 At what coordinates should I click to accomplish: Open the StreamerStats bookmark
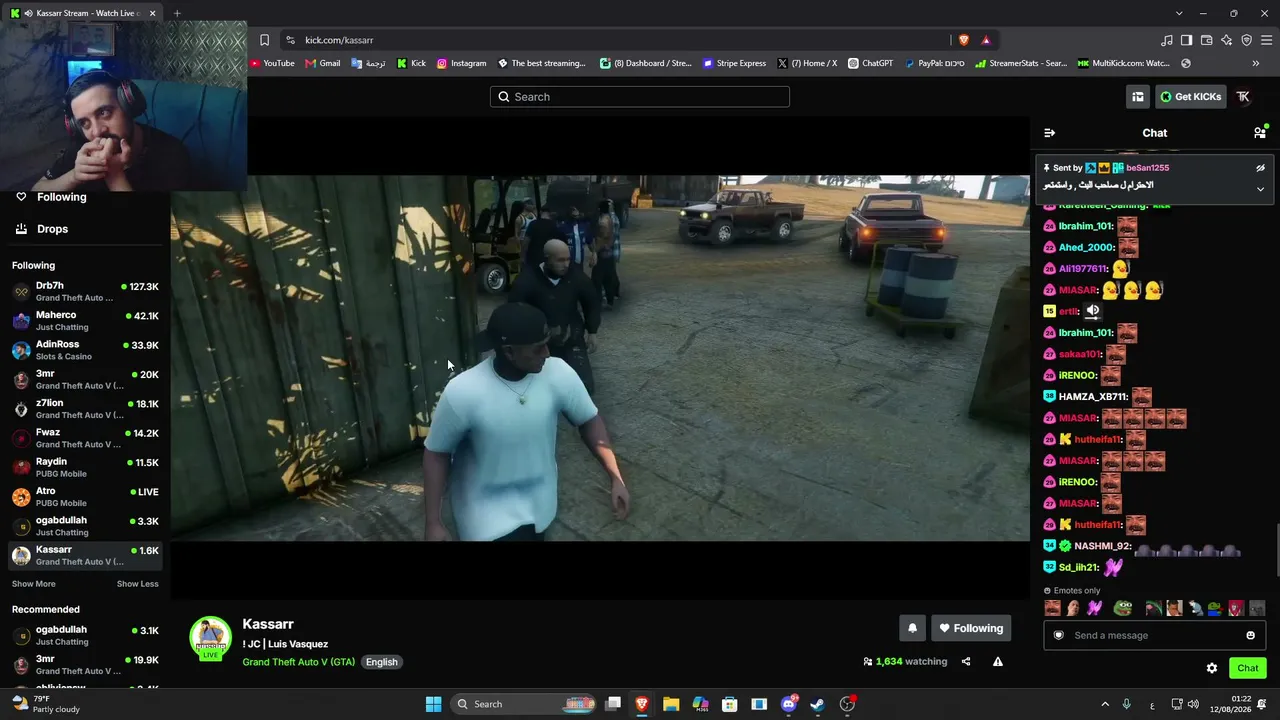click(x=1021, y=63)
